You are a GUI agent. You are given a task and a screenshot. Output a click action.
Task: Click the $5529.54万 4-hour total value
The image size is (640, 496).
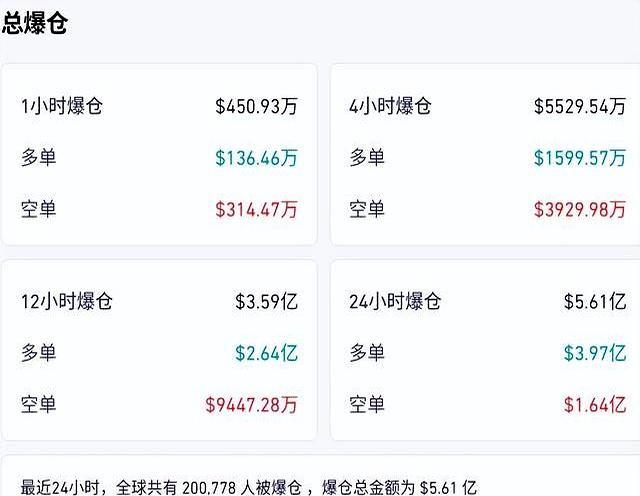pyautogui.click(x=580, y=106)
